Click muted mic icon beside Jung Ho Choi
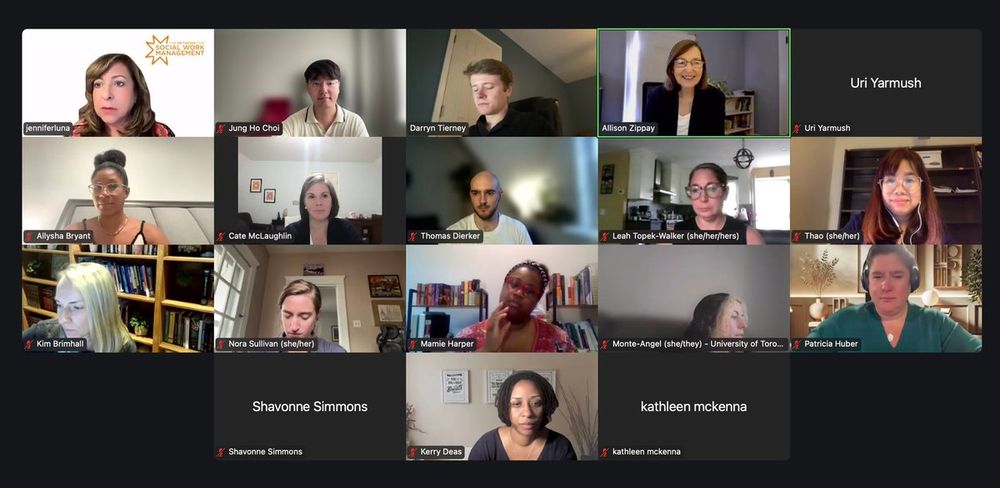Viewport: 1000px width, 488px height. (222, 128)
